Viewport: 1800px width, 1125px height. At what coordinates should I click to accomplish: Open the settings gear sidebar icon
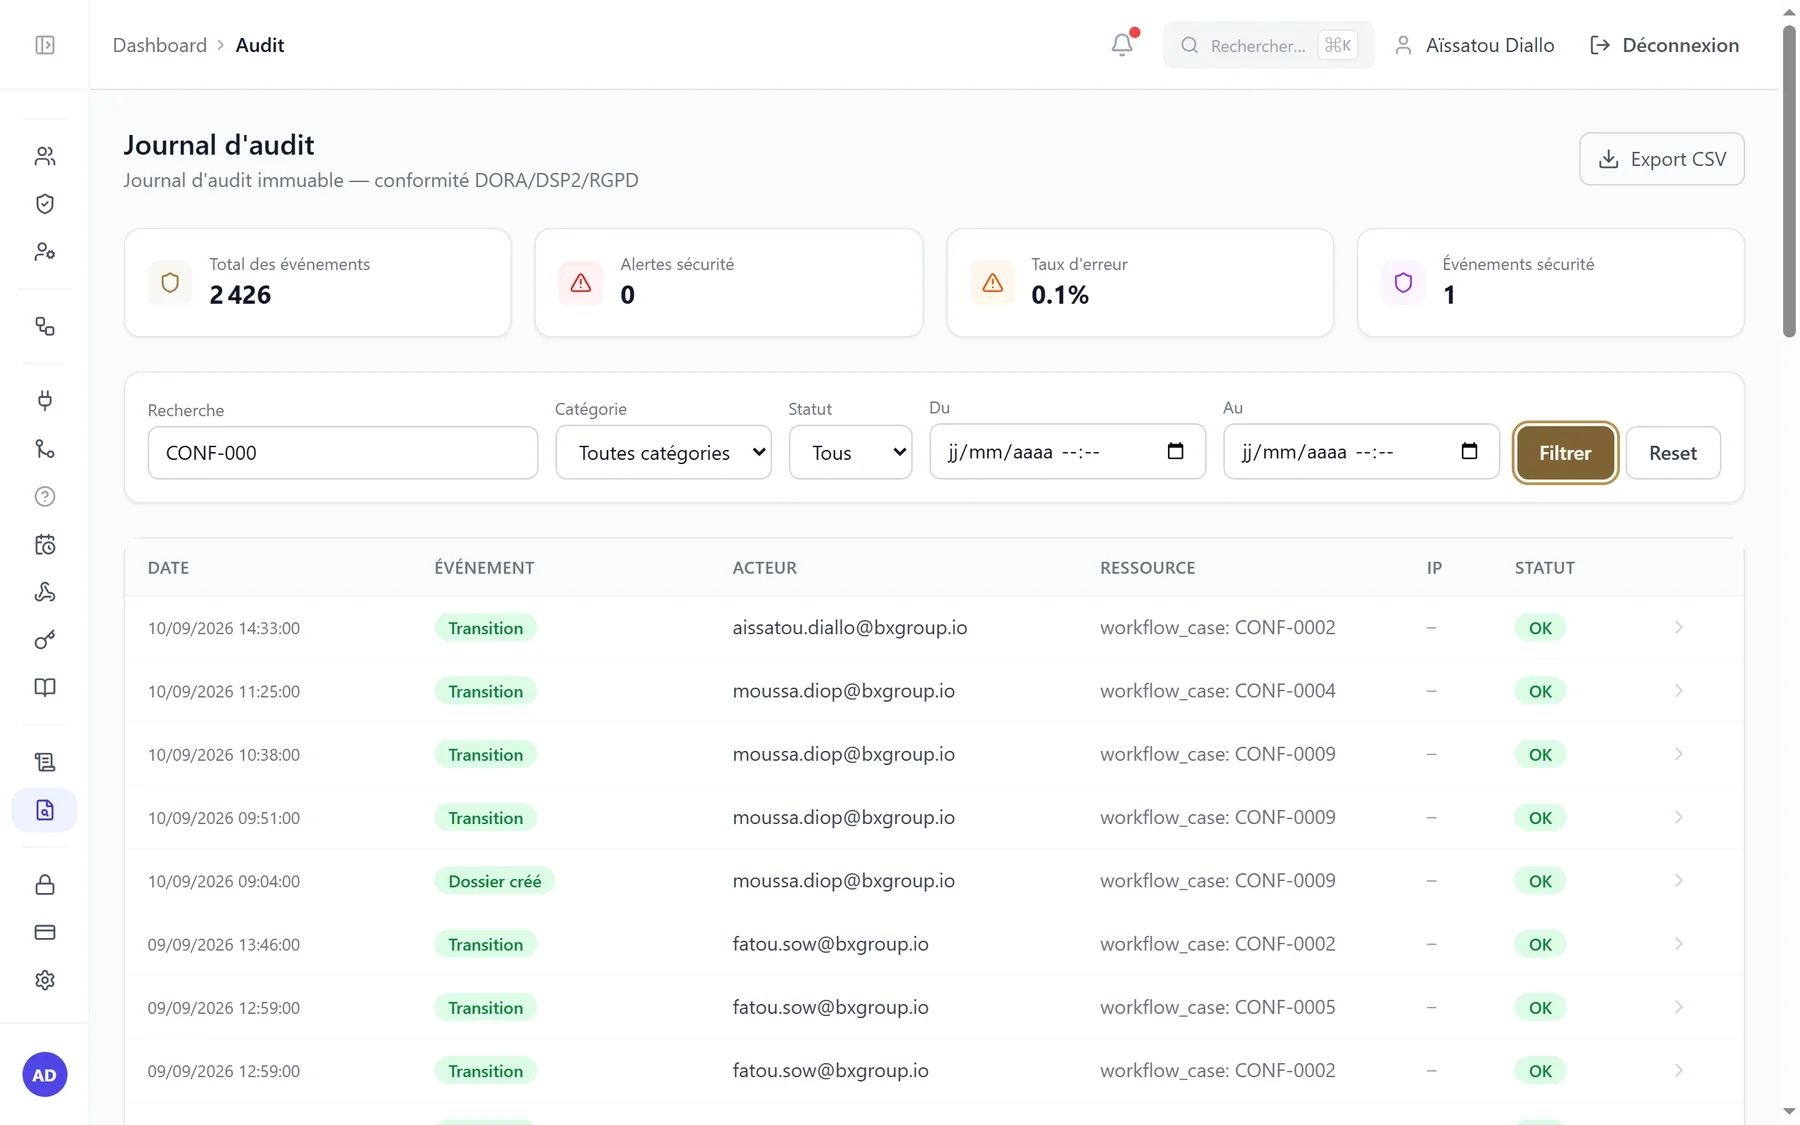point(45,980)
